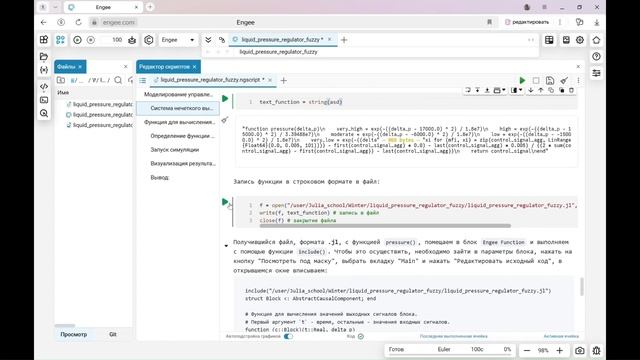Click the link chain icon in toolbar
Screen dimensions: 640x360
click(x=222, y=40)
